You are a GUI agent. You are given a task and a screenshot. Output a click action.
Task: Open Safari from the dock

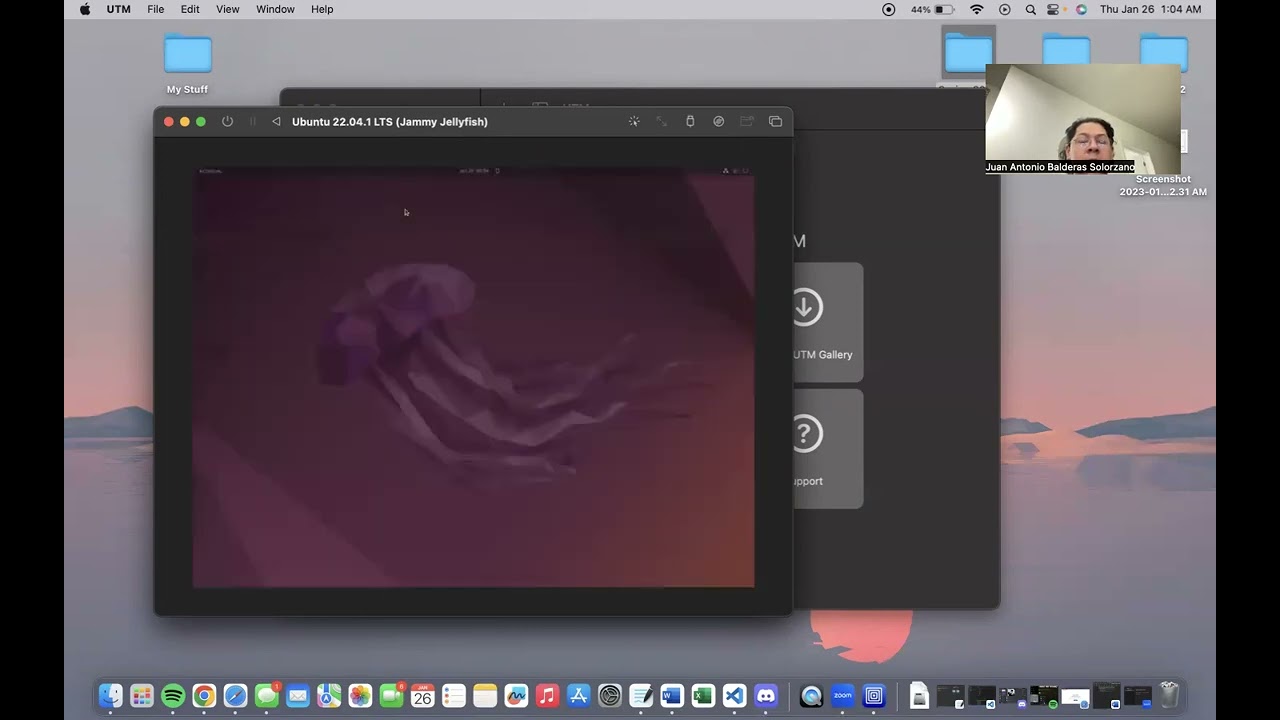[235, 695]
